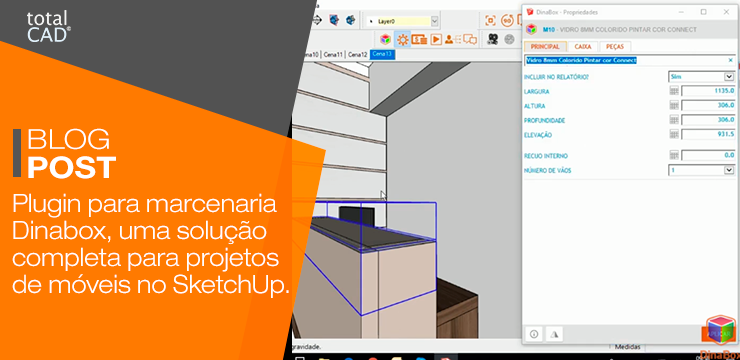Open the chat bubbles icon

(x=470, y=40)
